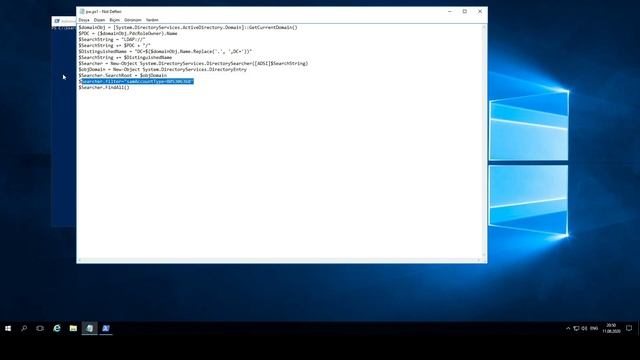Open the Dosya menu in Notepad
Viewport: 640px width, 360px height.
coord(84,20)
